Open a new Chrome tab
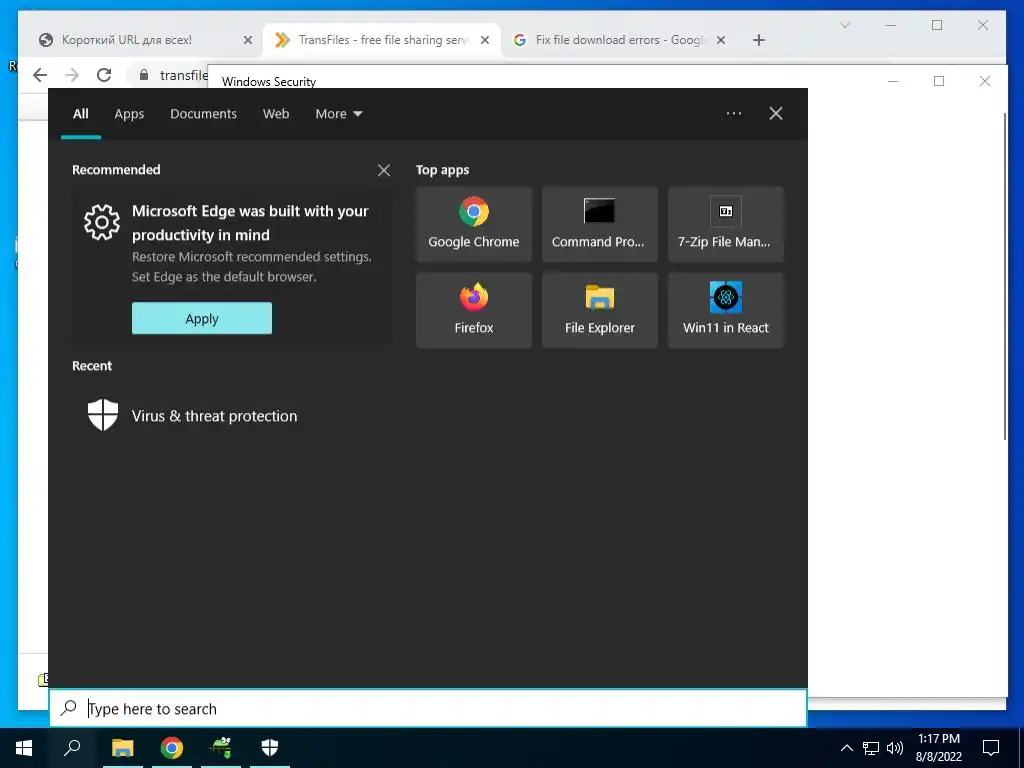 758,40
